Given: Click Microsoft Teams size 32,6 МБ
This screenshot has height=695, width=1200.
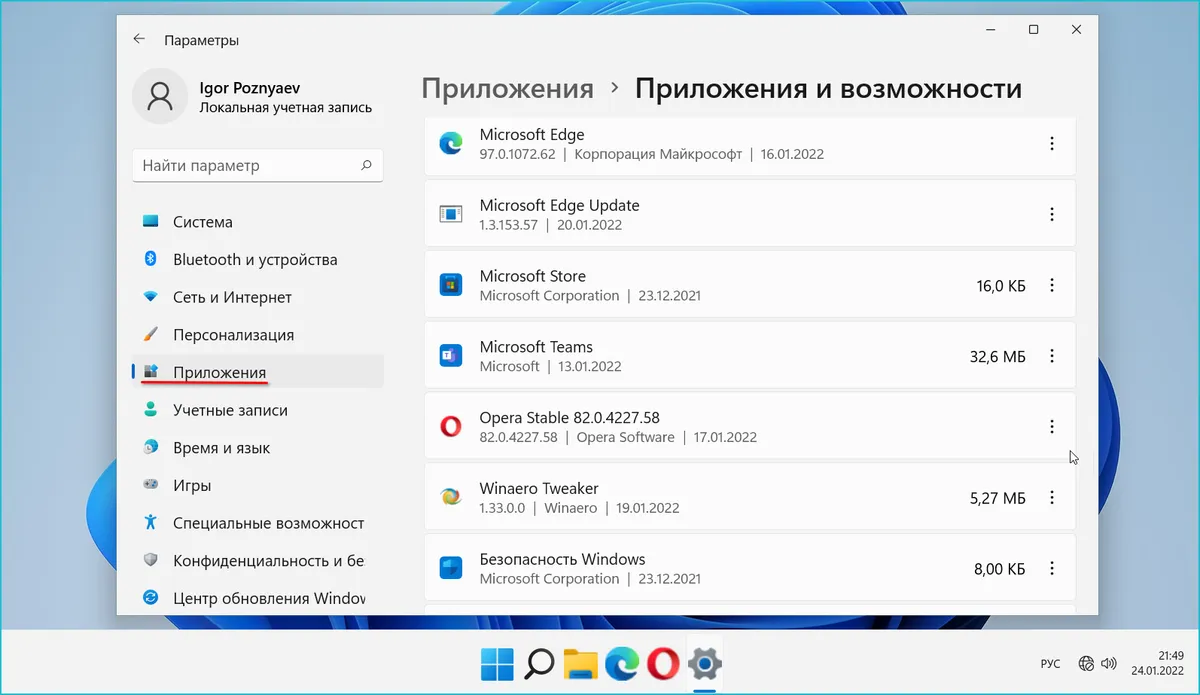Looking at the screenshot, I should [997, 356].
